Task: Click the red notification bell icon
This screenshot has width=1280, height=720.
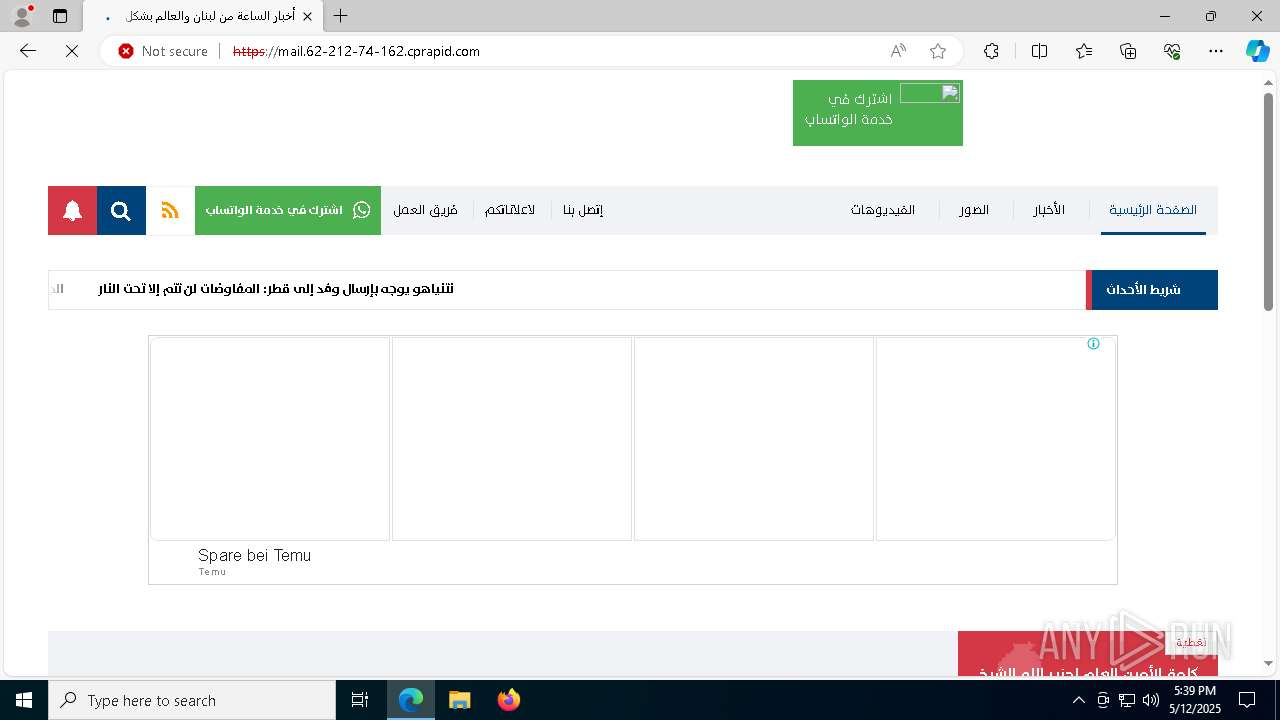Action: point(72,210)
